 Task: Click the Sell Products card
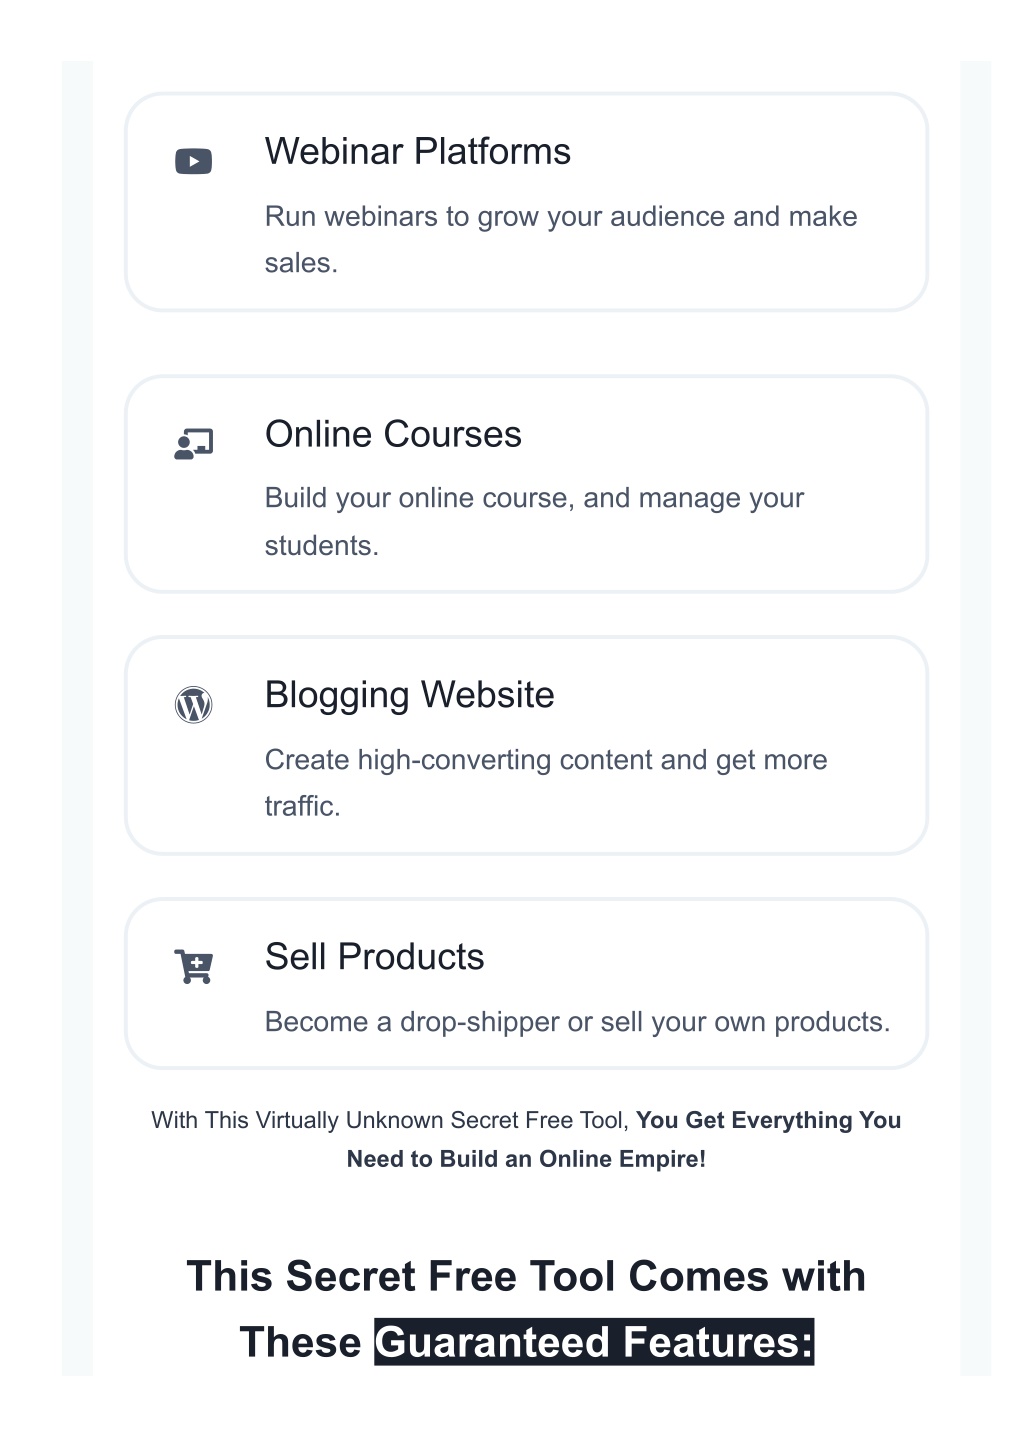(526, 984)
